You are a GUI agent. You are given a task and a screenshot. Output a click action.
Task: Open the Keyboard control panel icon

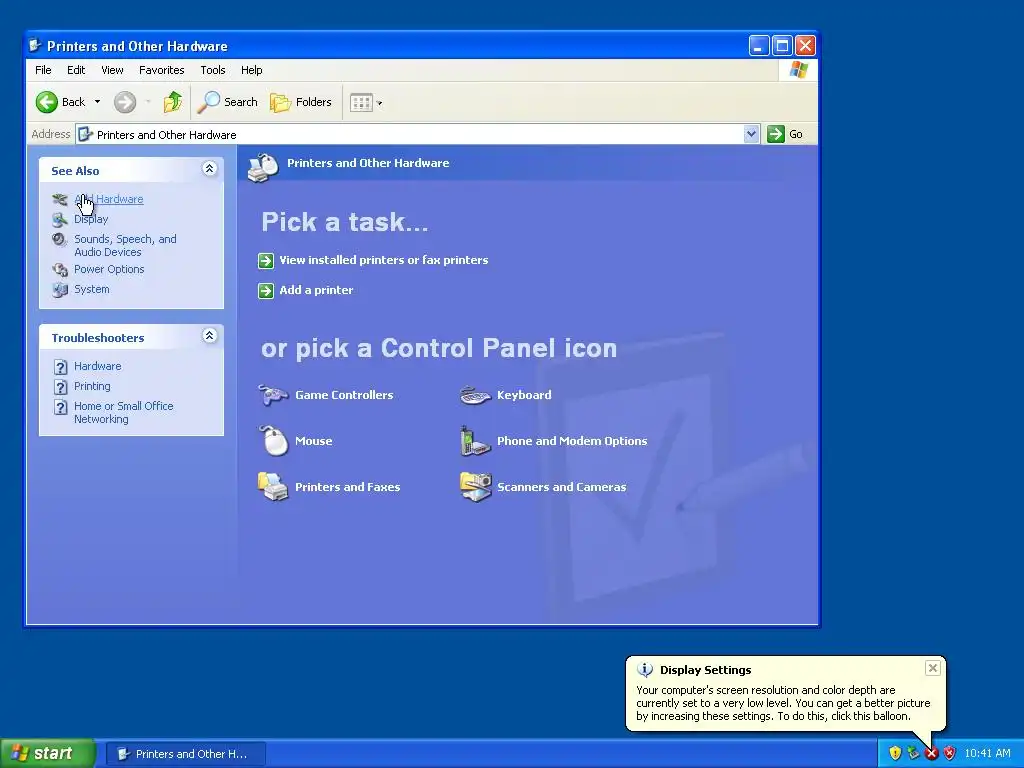pos(475,395)
